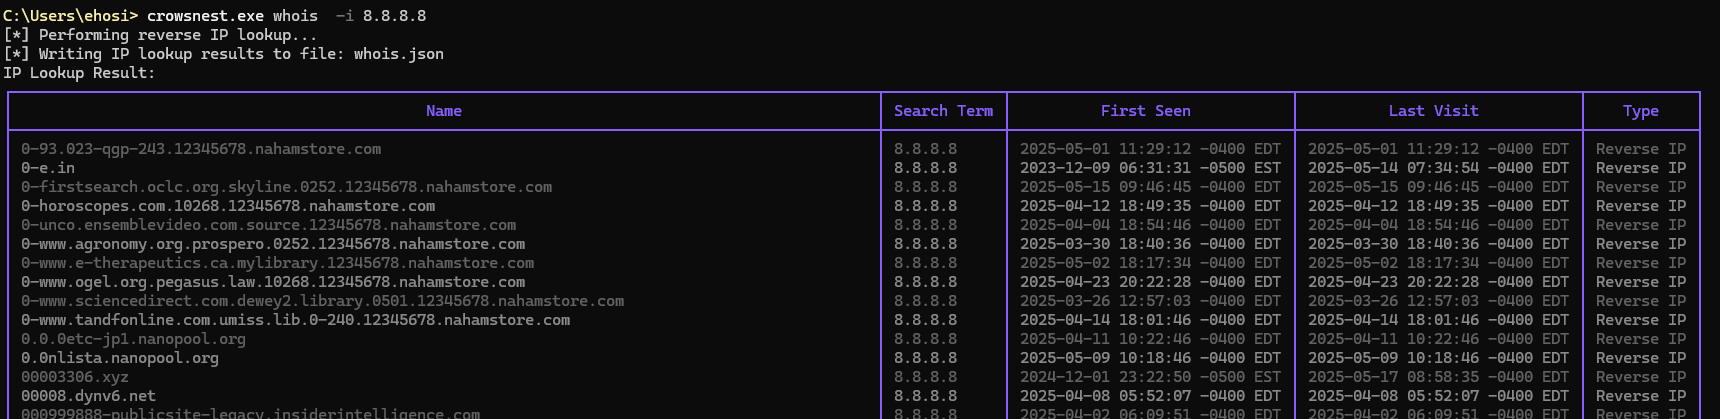Image resolution: width=1720 pixels, height=419 pixels.
Task: Click the 0.0.0etc-jp1.nanopool.org name
Action: [x=133, y=339]
